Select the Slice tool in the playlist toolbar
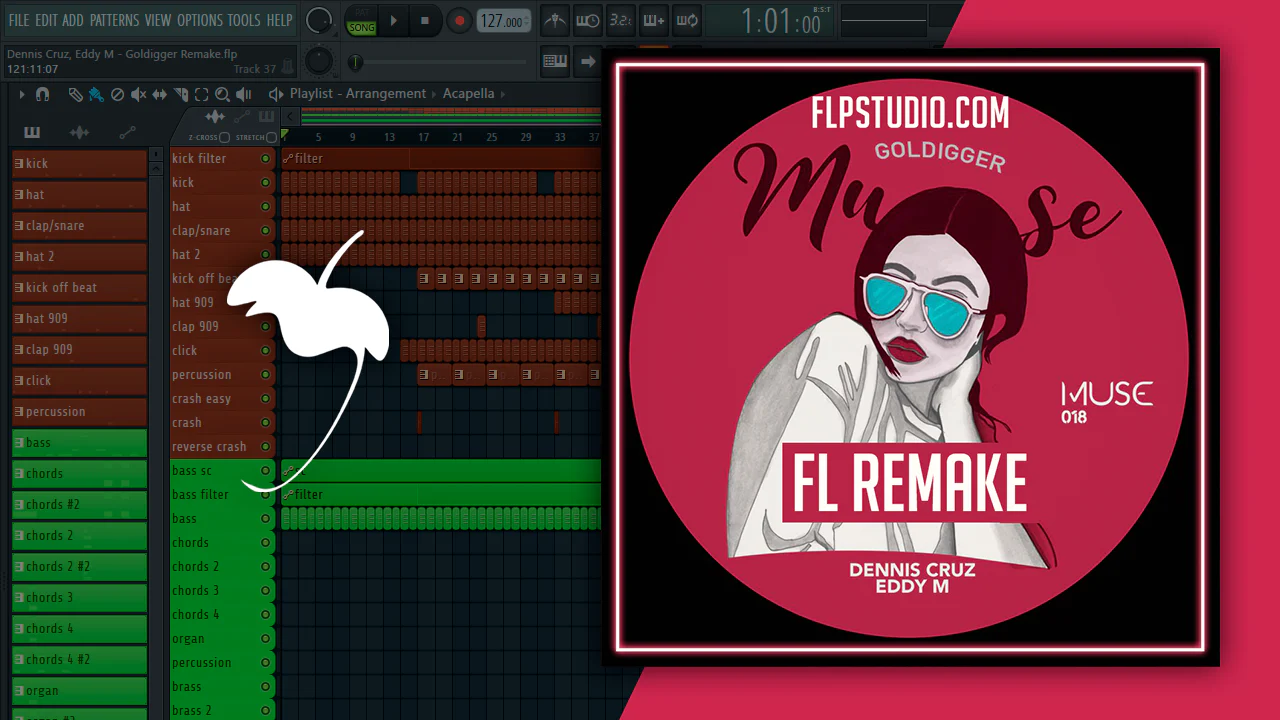Image resolution: width=1280 pixels, height=720 pixels. tap(181, 94)
